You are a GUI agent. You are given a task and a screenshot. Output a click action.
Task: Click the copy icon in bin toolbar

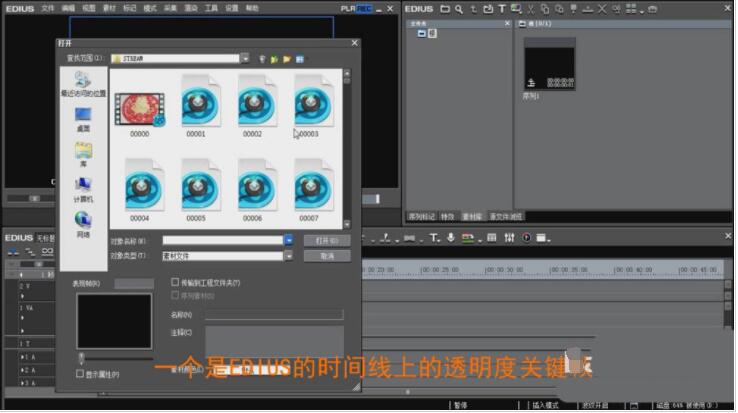[545, 9]
